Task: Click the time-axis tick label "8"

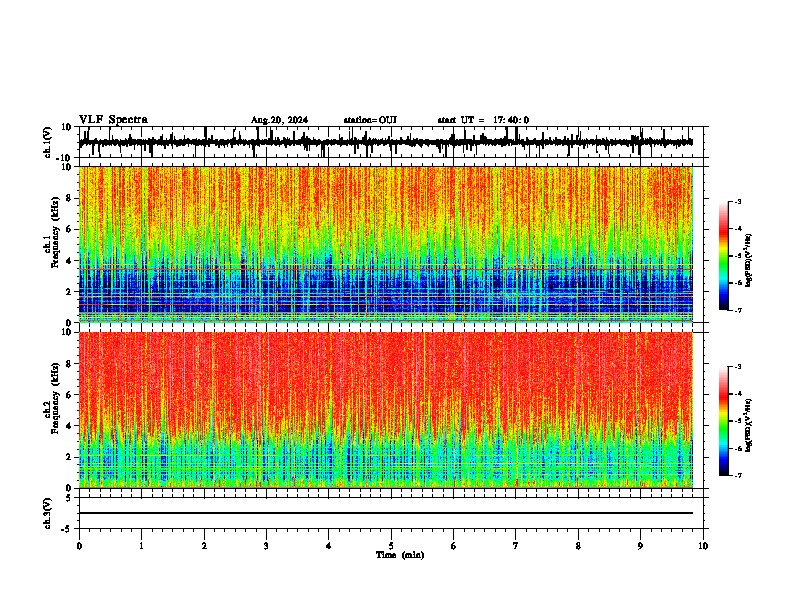Action: click(x=578, y=546)
